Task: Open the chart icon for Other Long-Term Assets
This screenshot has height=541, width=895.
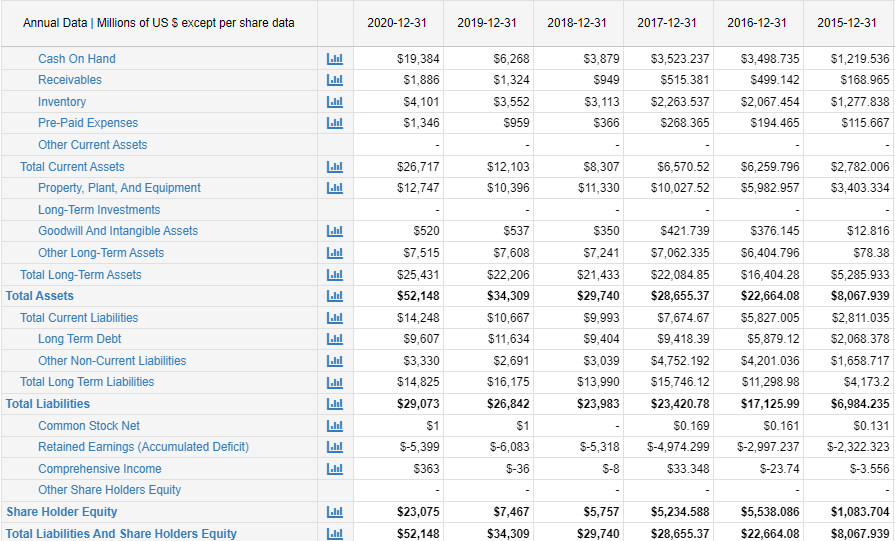Action: (x=334, y=253)
